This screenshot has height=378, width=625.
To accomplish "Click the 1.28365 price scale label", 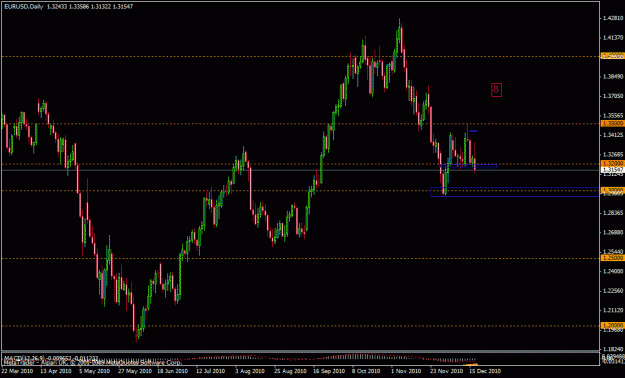I will (613, 213).
